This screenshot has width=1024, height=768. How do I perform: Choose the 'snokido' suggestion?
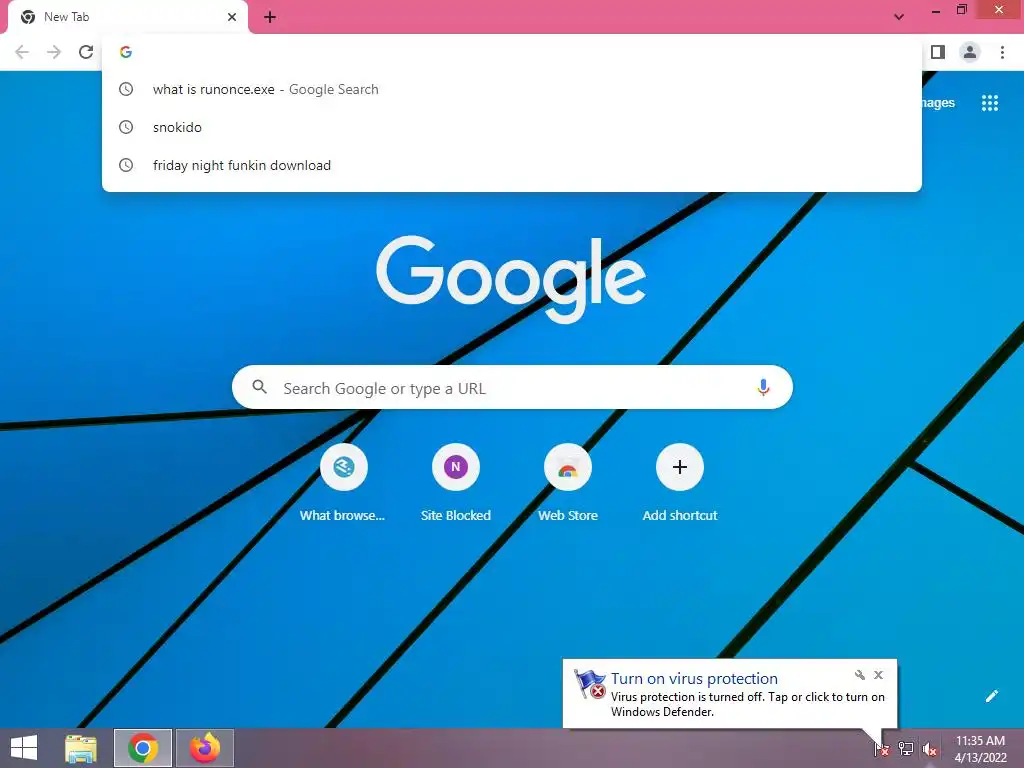tap(512, 127)
